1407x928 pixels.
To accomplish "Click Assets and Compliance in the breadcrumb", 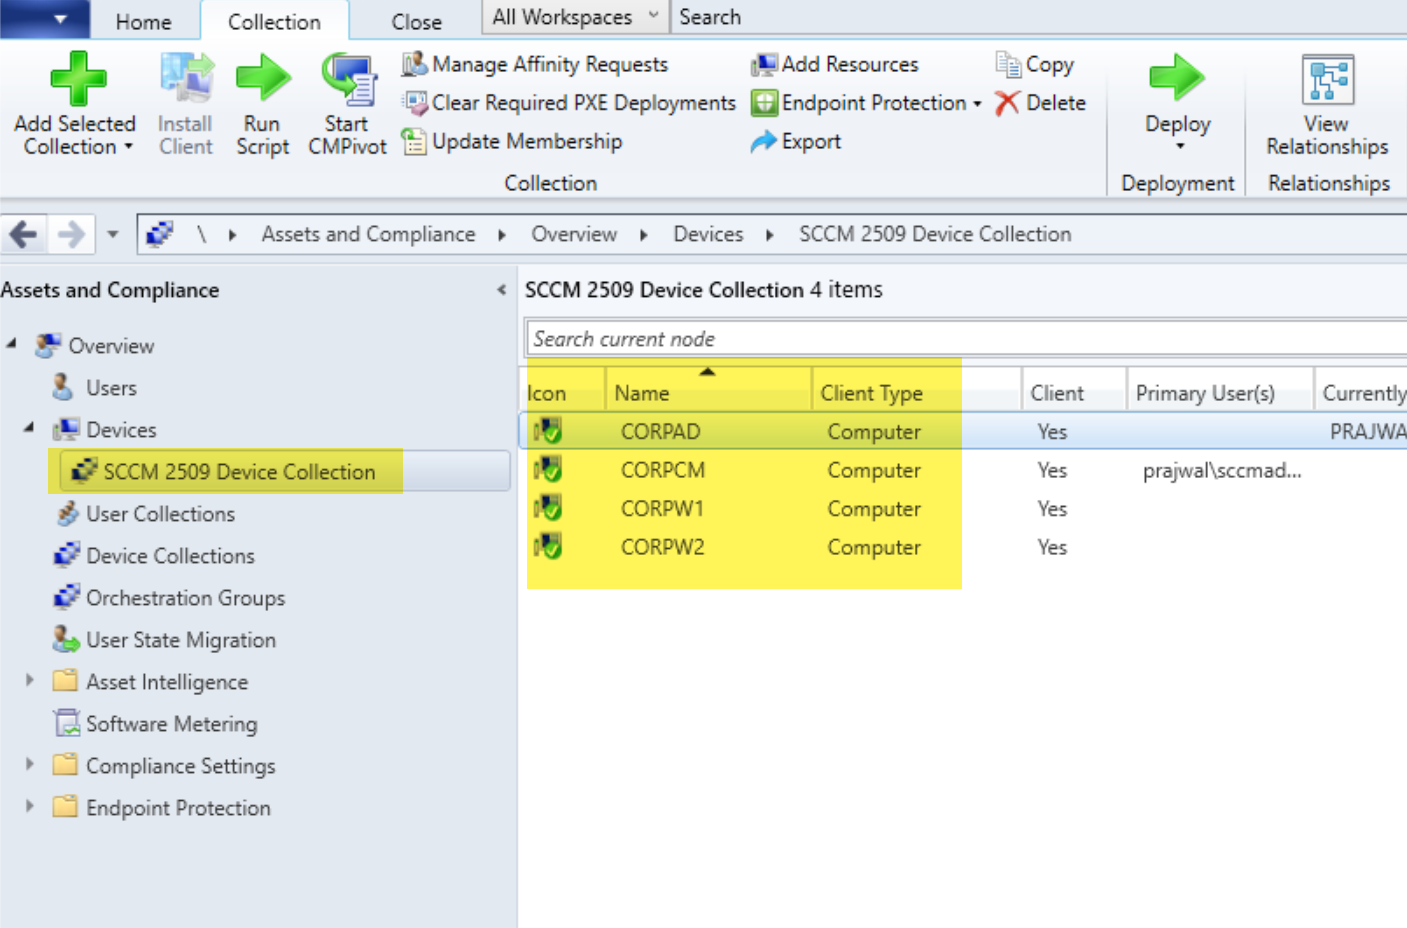I will tap(369, 234).
